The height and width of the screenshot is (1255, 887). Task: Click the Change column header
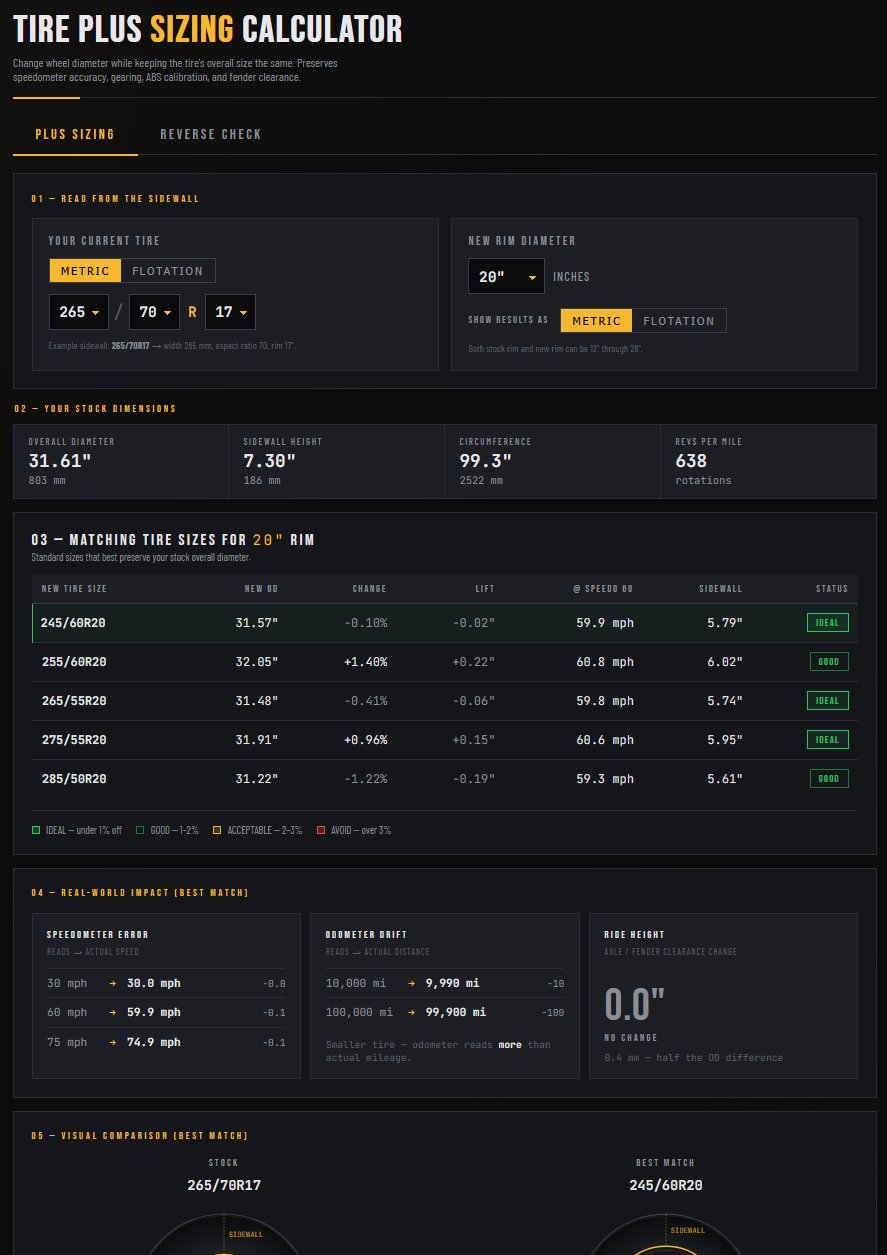tap(369, 589)
